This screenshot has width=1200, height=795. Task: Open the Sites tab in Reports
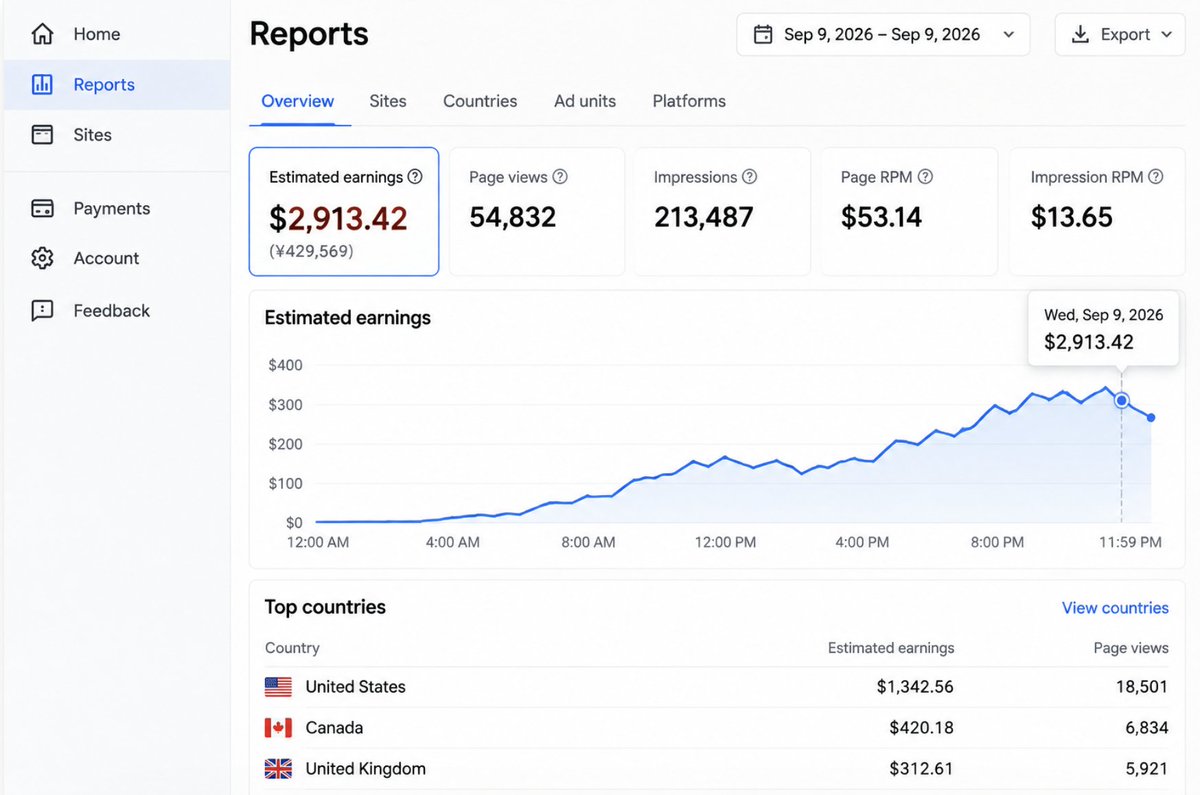click(388, 101)
